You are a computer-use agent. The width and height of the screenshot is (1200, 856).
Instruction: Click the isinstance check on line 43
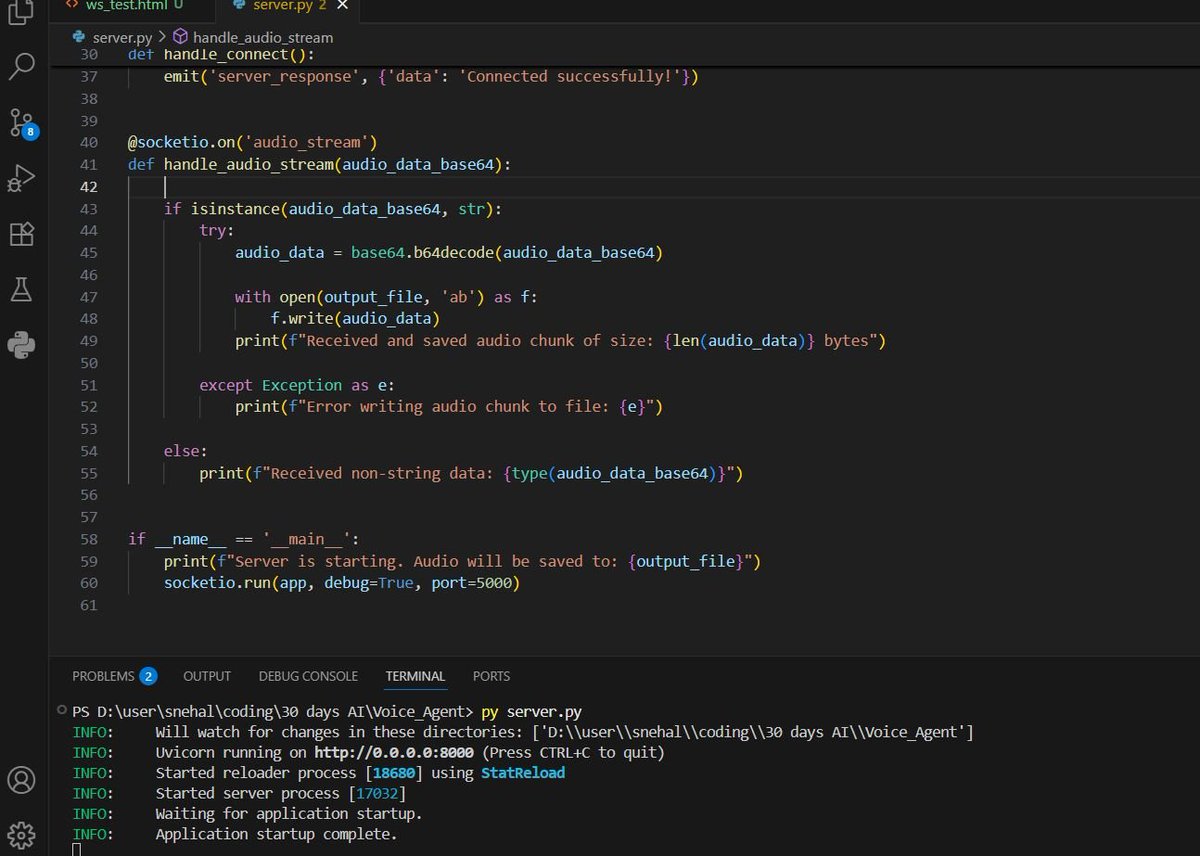333,209
